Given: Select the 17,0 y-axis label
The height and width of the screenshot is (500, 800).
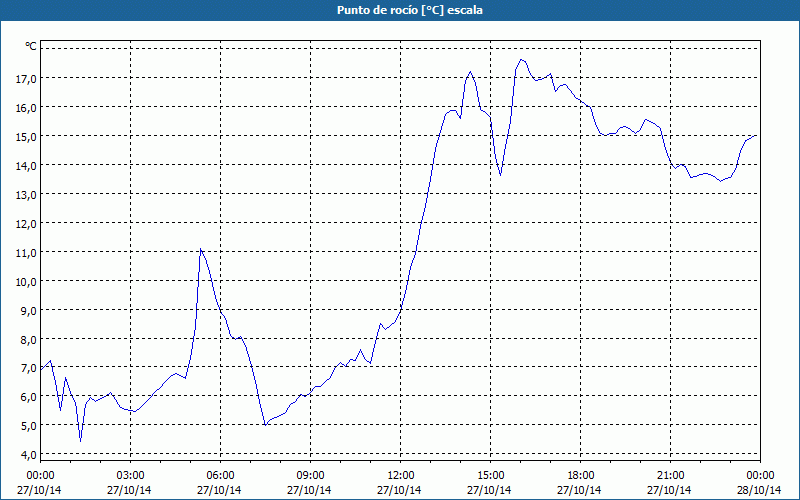Looking at the screenshot, I should coord(28,78).
